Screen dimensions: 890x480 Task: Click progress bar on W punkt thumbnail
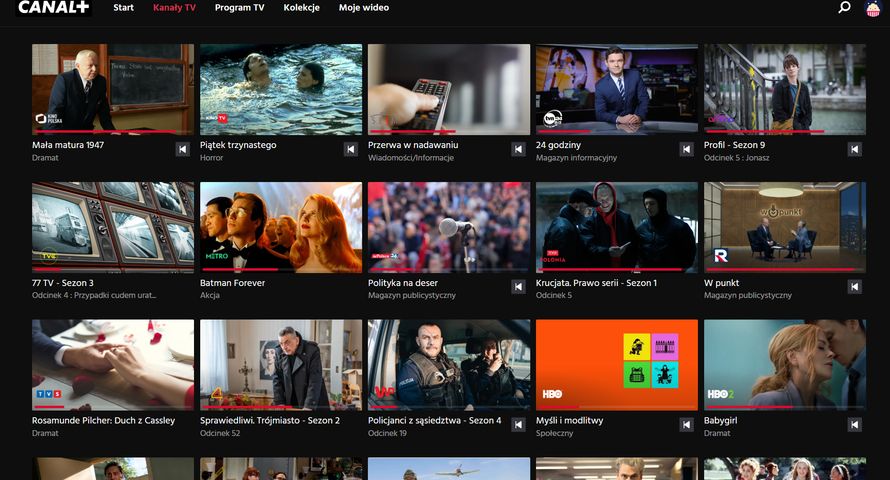tap(785, 270)
